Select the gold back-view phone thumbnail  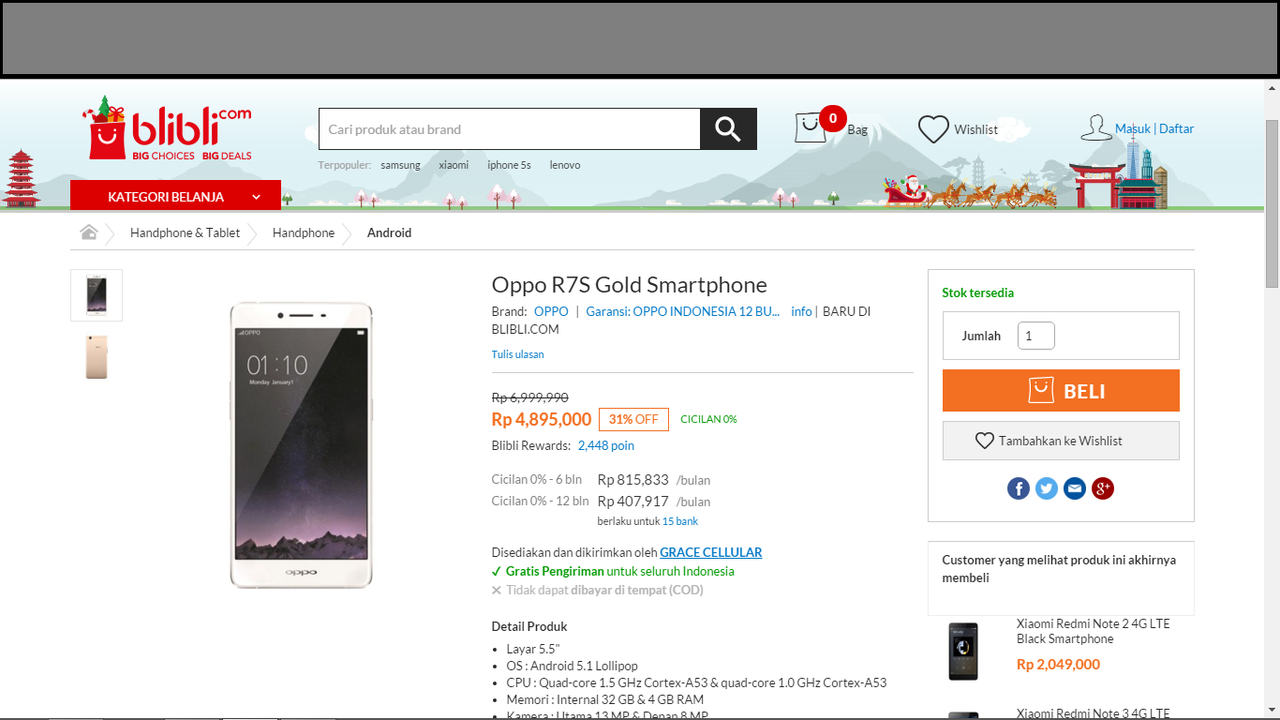(96, 357)
